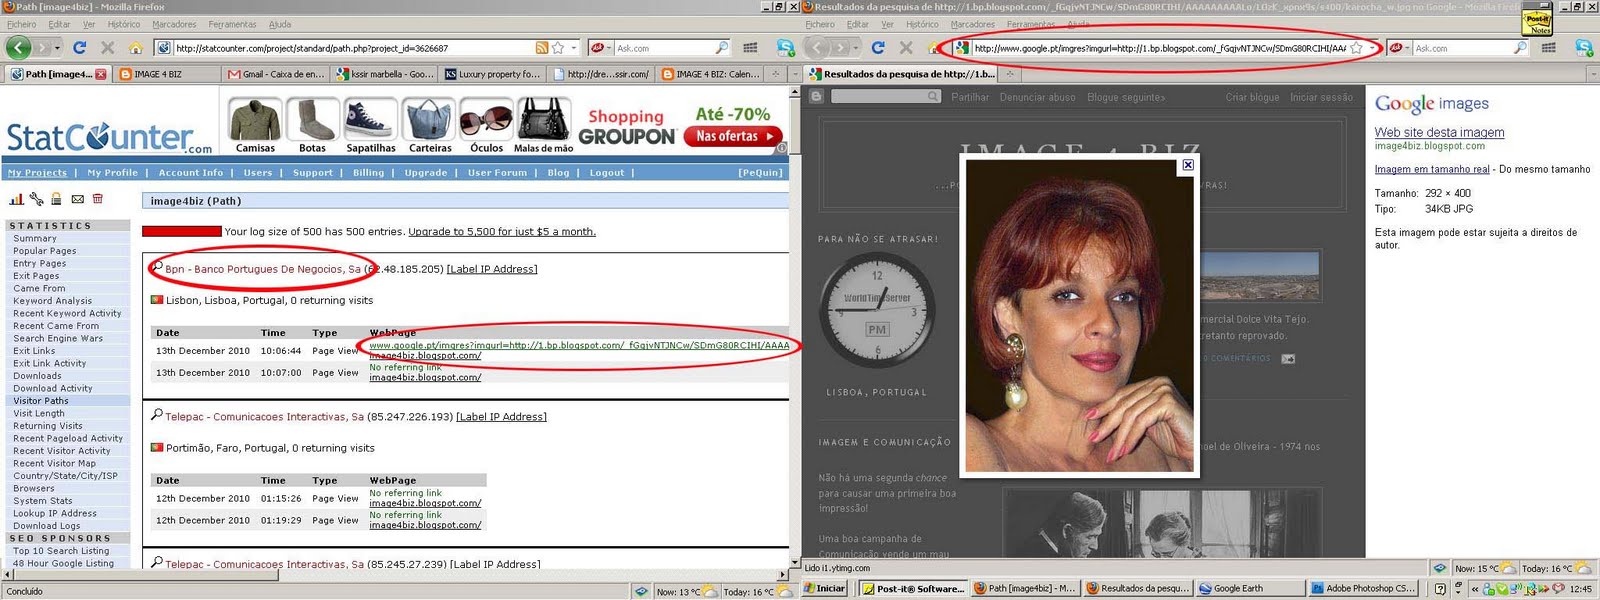Image resolution: width=1600 pixels, height=600 pixels.
Task: Open home page in StatCounter Firefox window
Action: [x=135, y=48]
